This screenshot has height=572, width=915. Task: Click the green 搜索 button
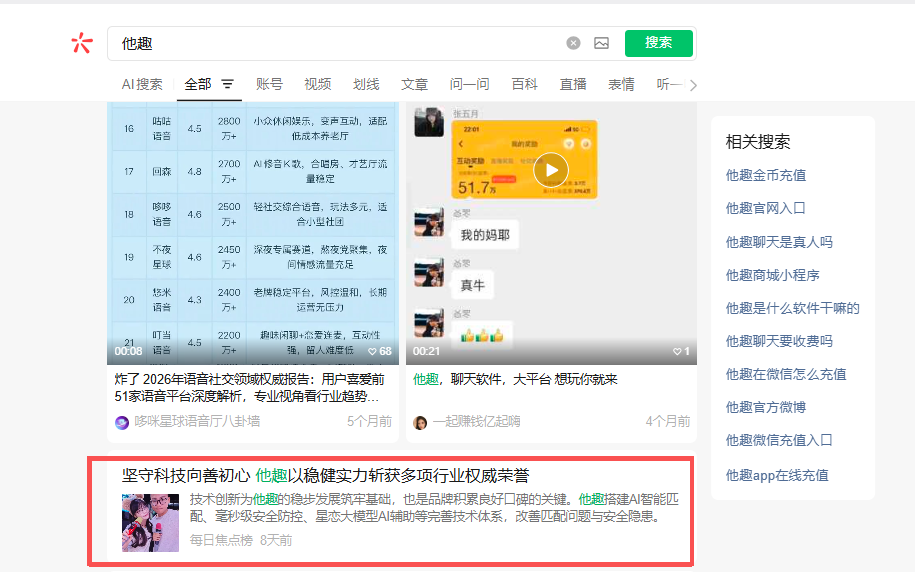point(658,43)
